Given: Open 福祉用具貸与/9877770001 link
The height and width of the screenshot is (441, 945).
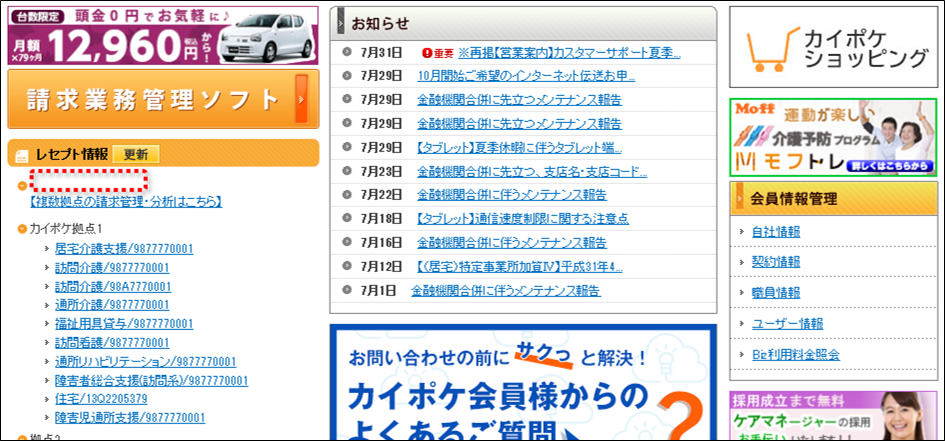Looking at the screenshot, I should [x=124, y=324].
